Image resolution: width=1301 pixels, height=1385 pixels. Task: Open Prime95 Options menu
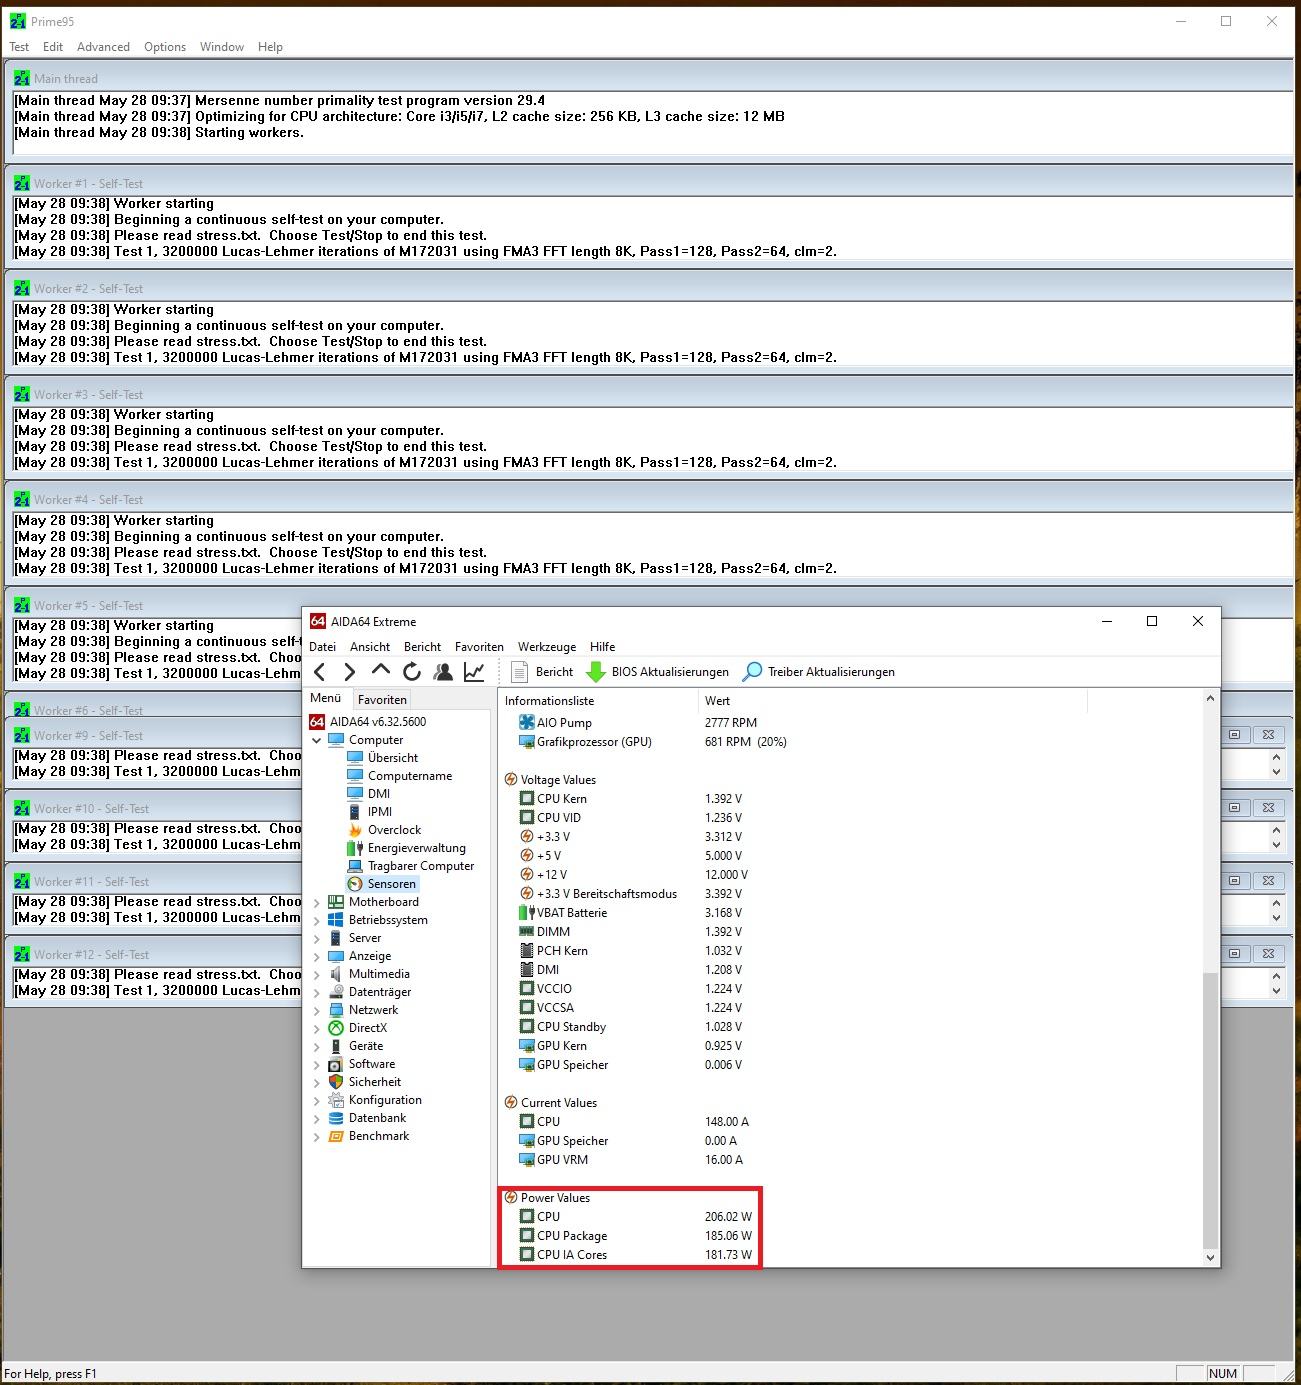(165, 47)
